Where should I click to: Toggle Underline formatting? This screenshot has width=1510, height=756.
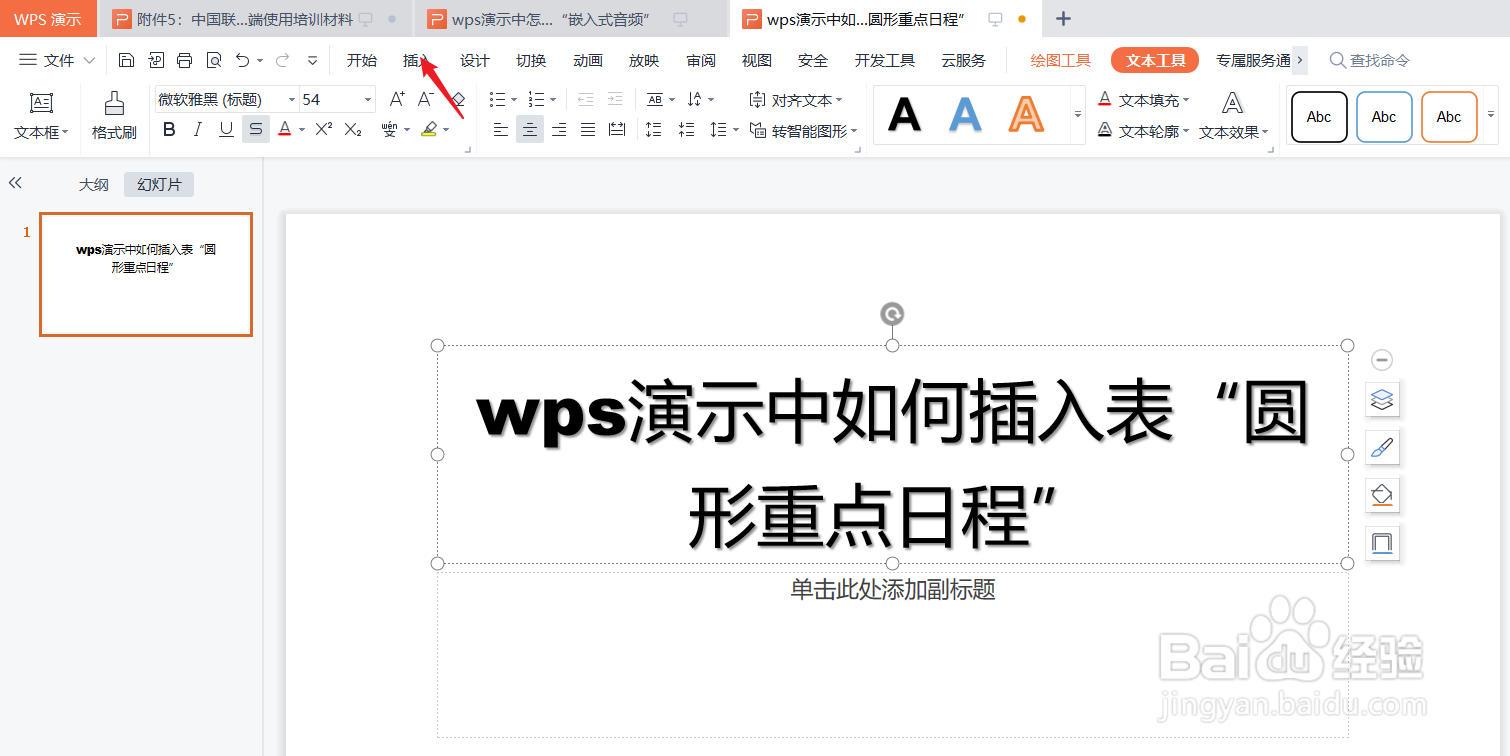click(227, 129)
